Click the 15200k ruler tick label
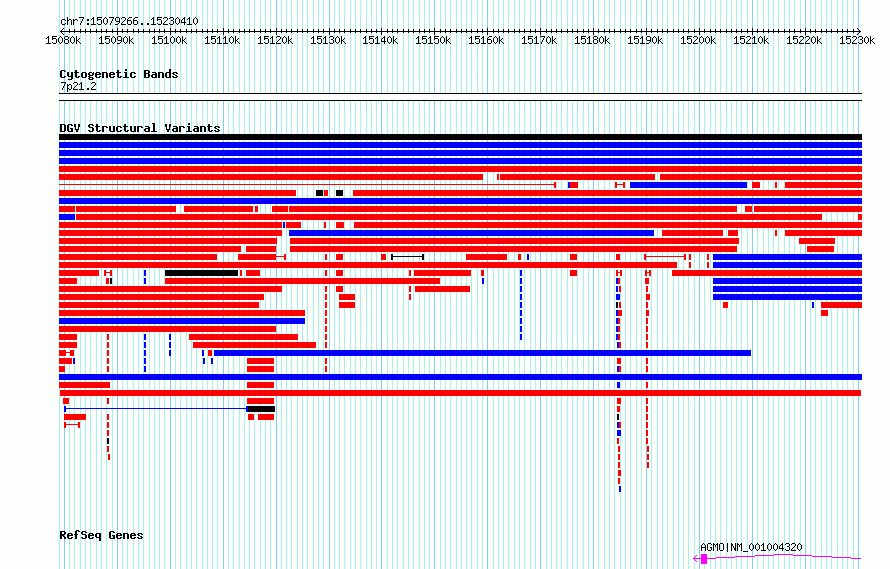890x569 pixels. click(x=698, y=40)
